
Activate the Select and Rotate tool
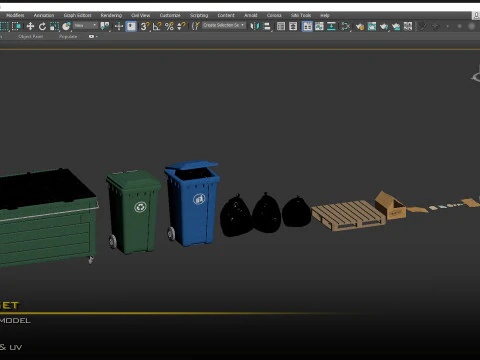coord(42,26)
